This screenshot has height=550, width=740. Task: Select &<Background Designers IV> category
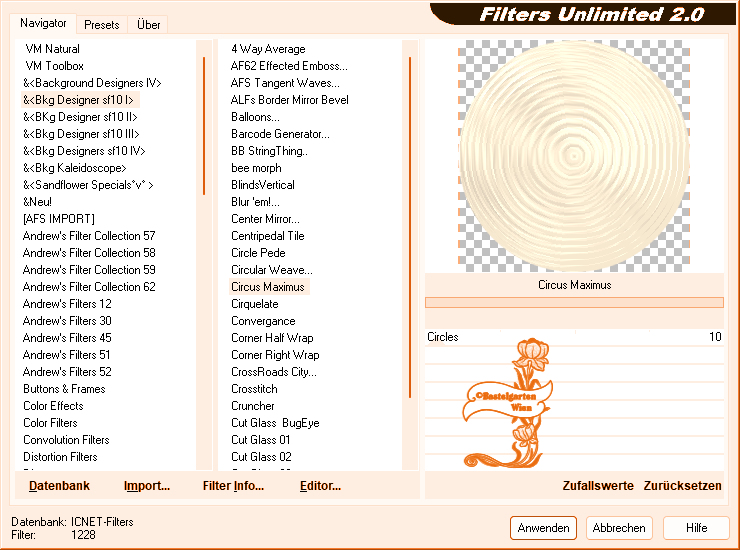point(92,83)
